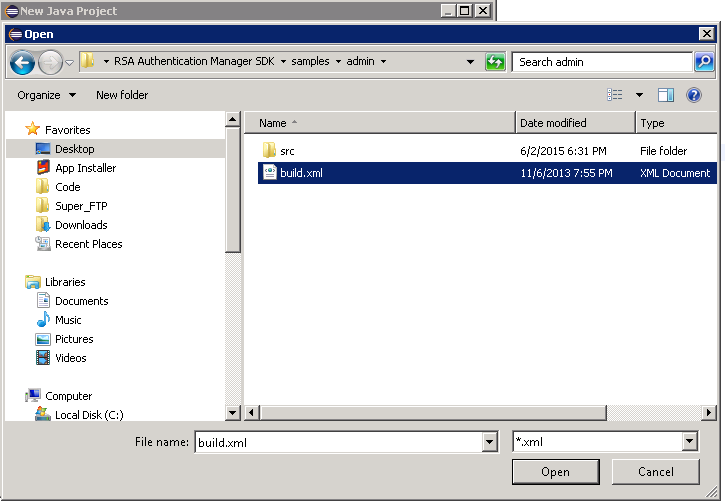Open the App Installer favorite
Image resolution: width=725 pixels, height=504 pixels.
pyautogui.click(x=84, y=168)
